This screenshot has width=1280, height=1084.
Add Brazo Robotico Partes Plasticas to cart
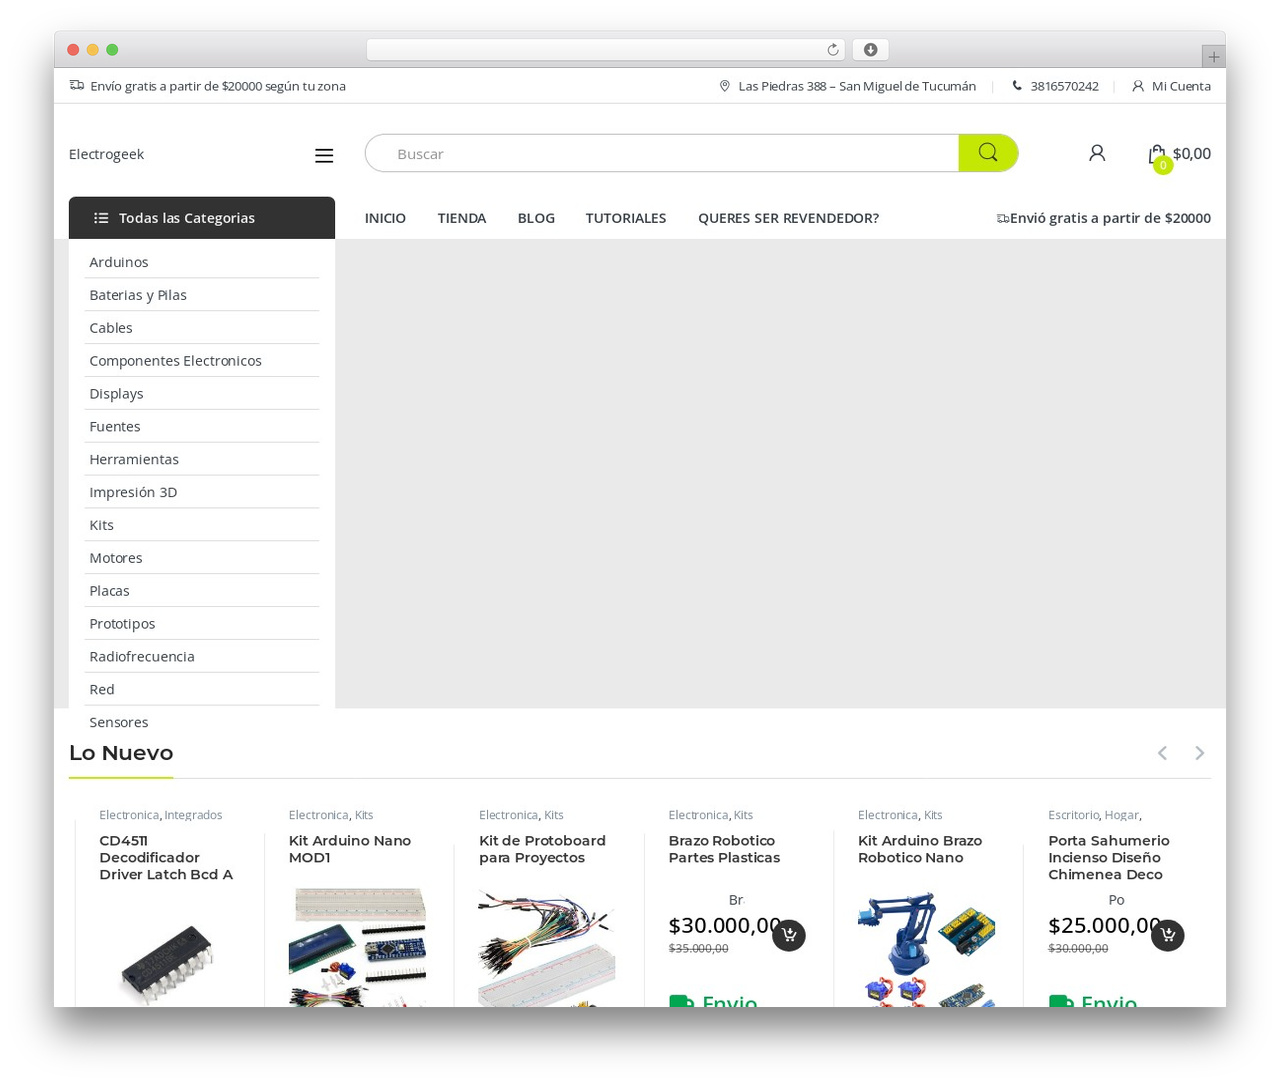[789, 935]
